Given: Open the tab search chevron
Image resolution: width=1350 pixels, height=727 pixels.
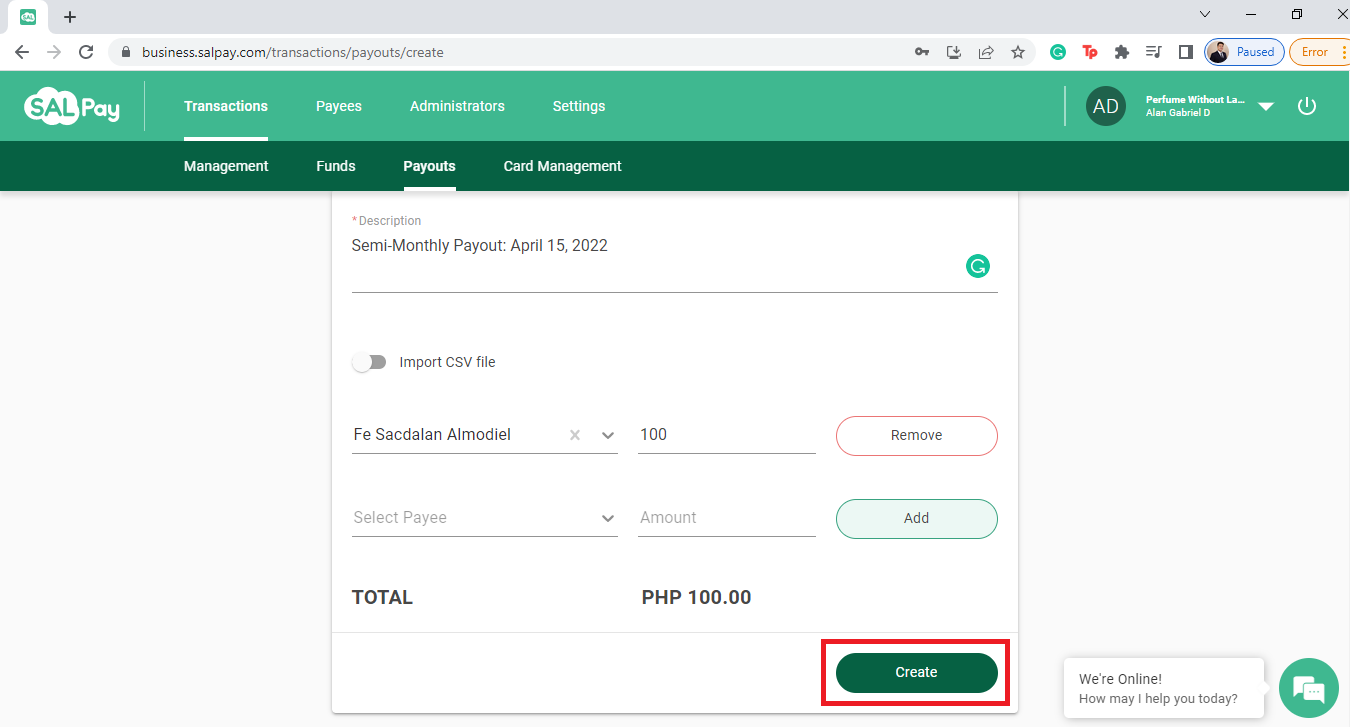Looking at the screenshot, I should (1205, 14).
